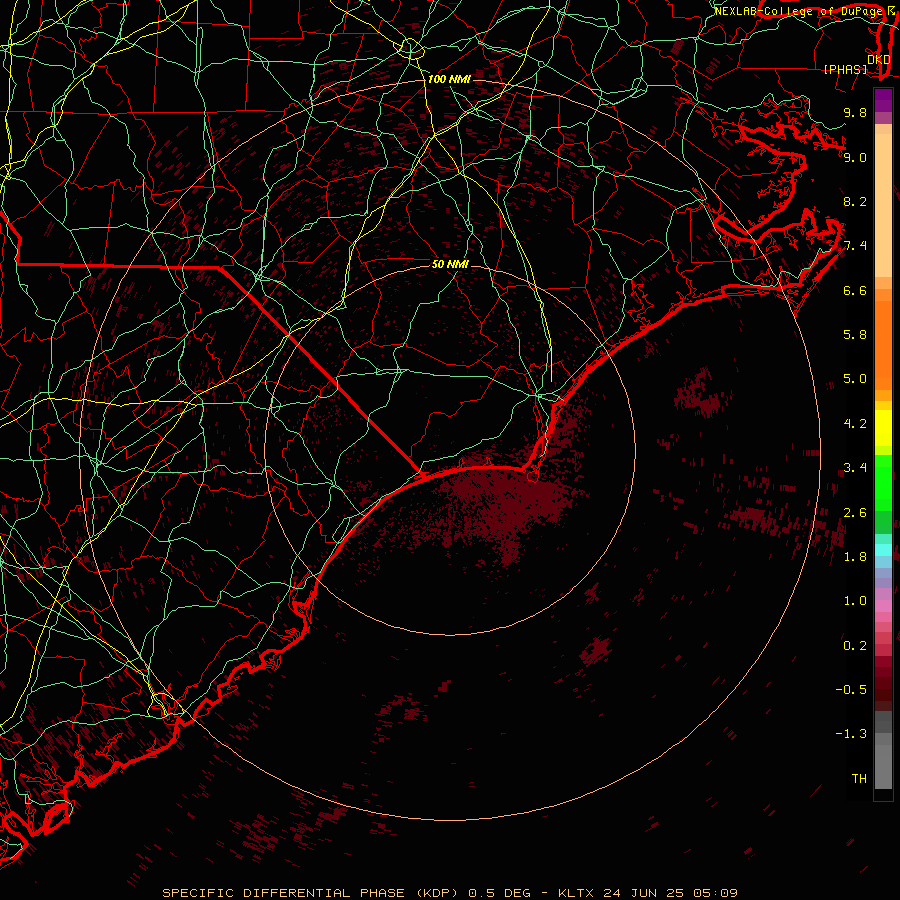Pick the cyan band of the color scale
Viewport: 900px width, 900px height.
click(883, 550)
